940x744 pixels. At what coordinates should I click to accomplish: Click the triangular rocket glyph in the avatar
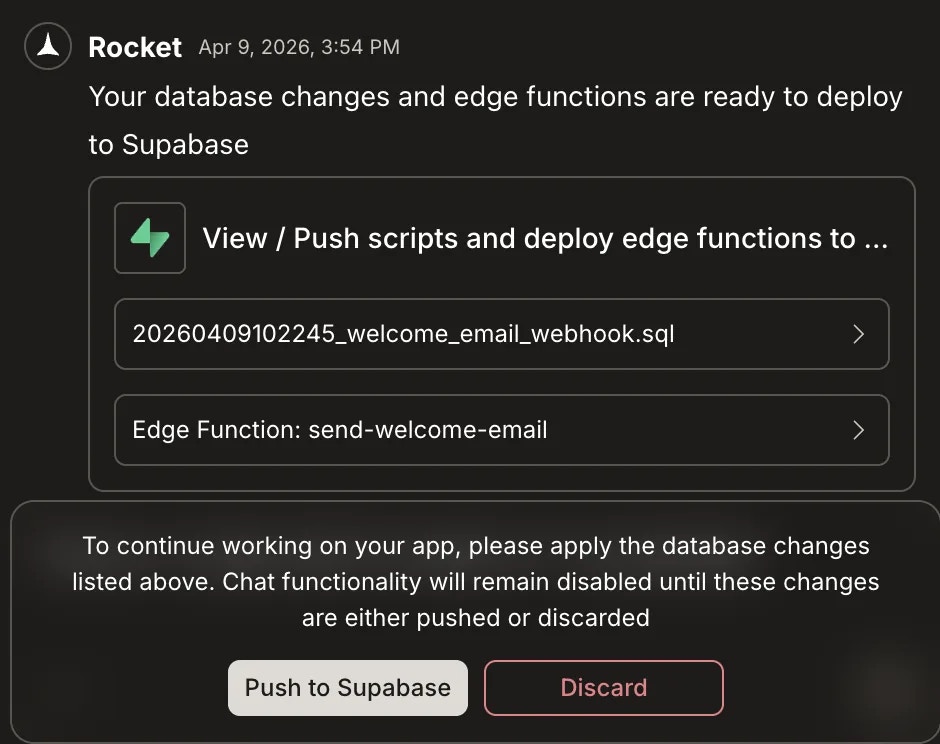click(47, 46)
